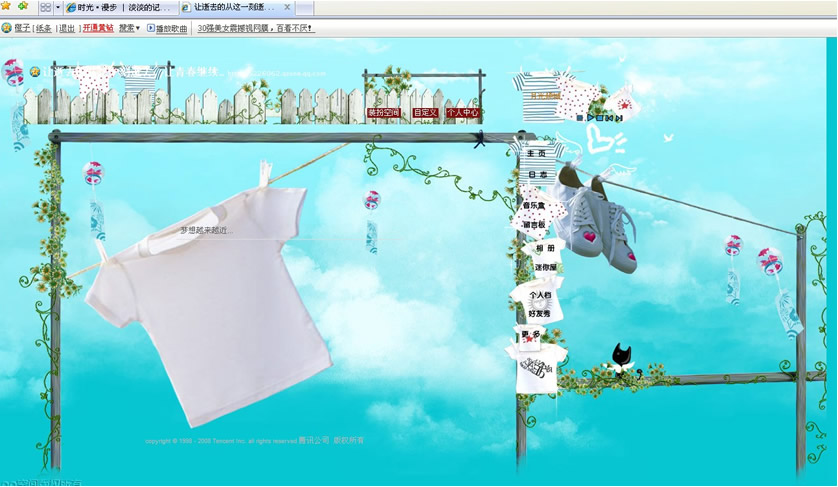Click the quick tabs grid icon
This screenshot has height=487, width=838.
click(46, 8)
